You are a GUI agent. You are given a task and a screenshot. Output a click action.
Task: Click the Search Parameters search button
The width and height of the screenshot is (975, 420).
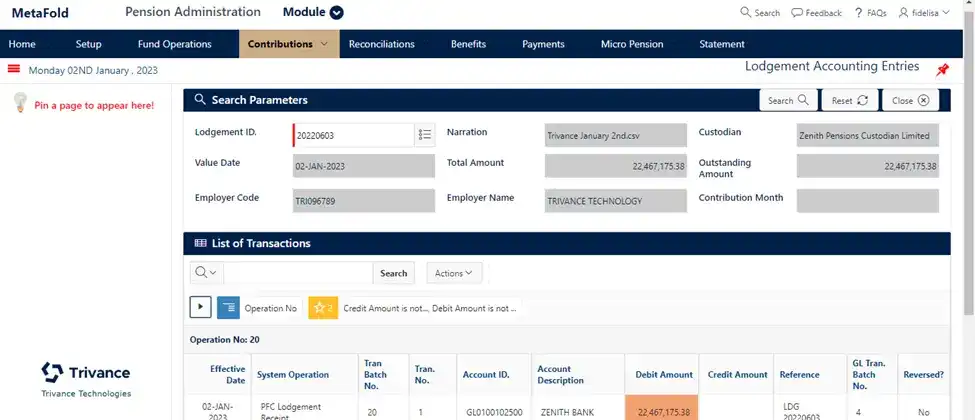tap(788, 100)
